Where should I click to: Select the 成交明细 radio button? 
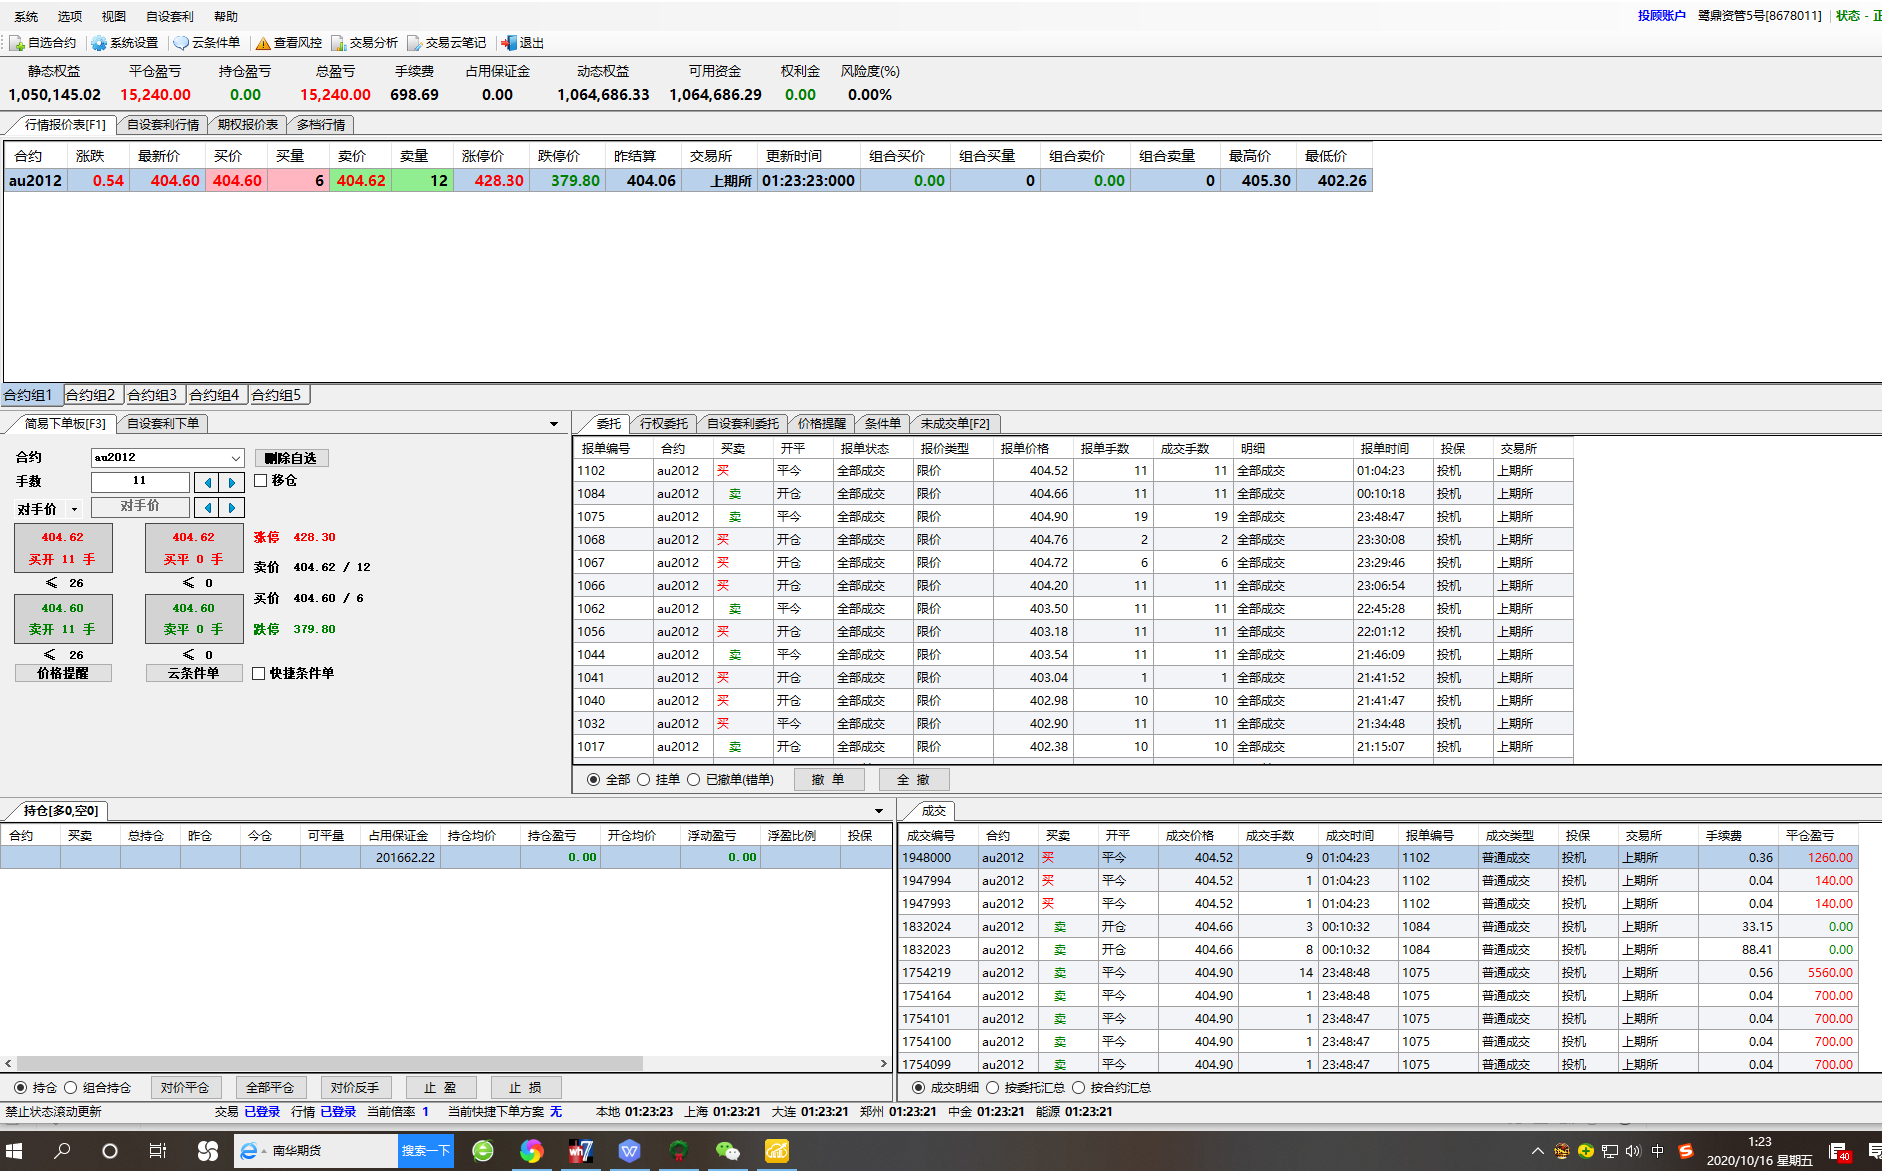(918, 1087)
